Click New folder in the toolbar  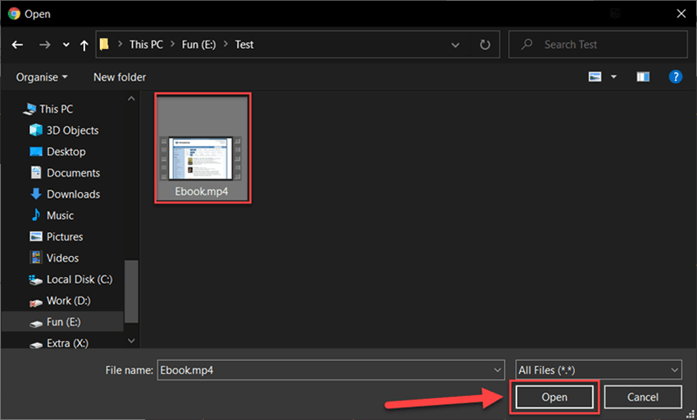coord(119,77)
